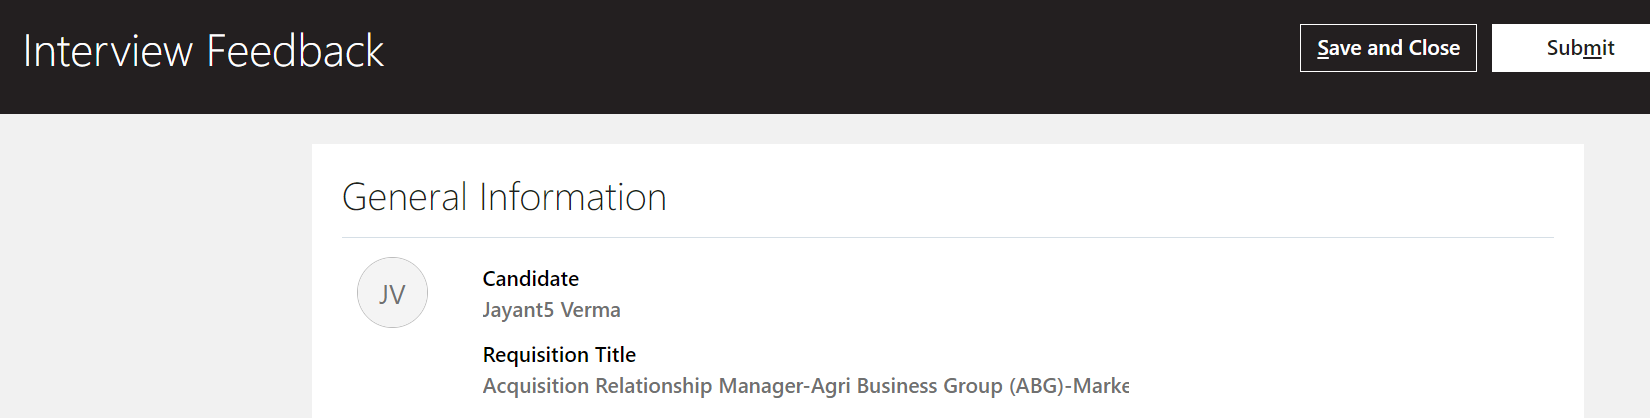Click the word Interview in the dark header
Viewport: 1650px width, 418px height.
(x=108, y=51)
